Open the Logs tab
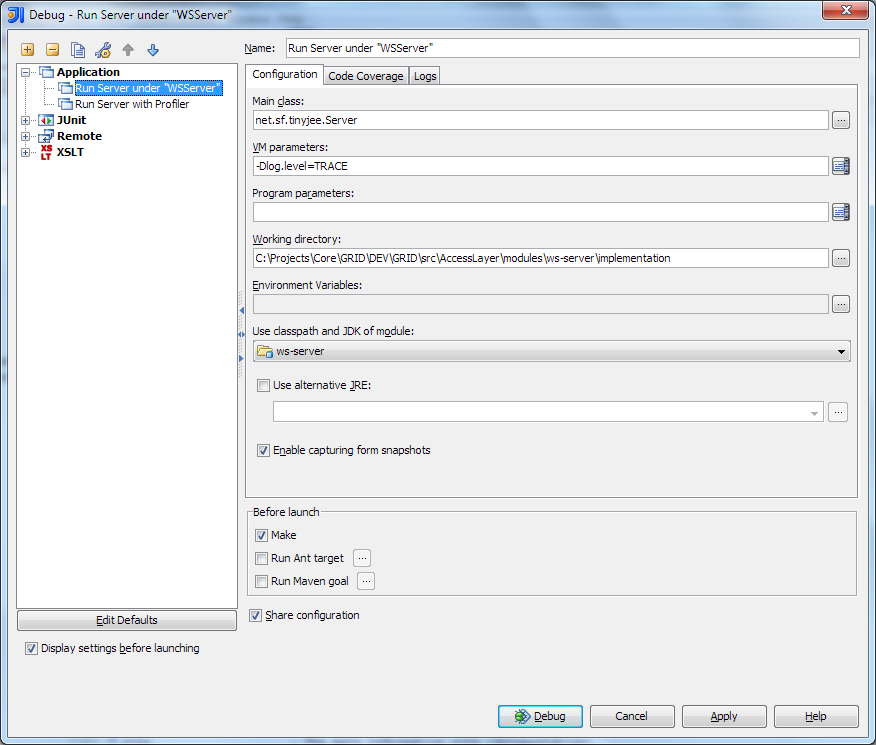Viewport: 876px width, 745px height. (x=425, y=76)
